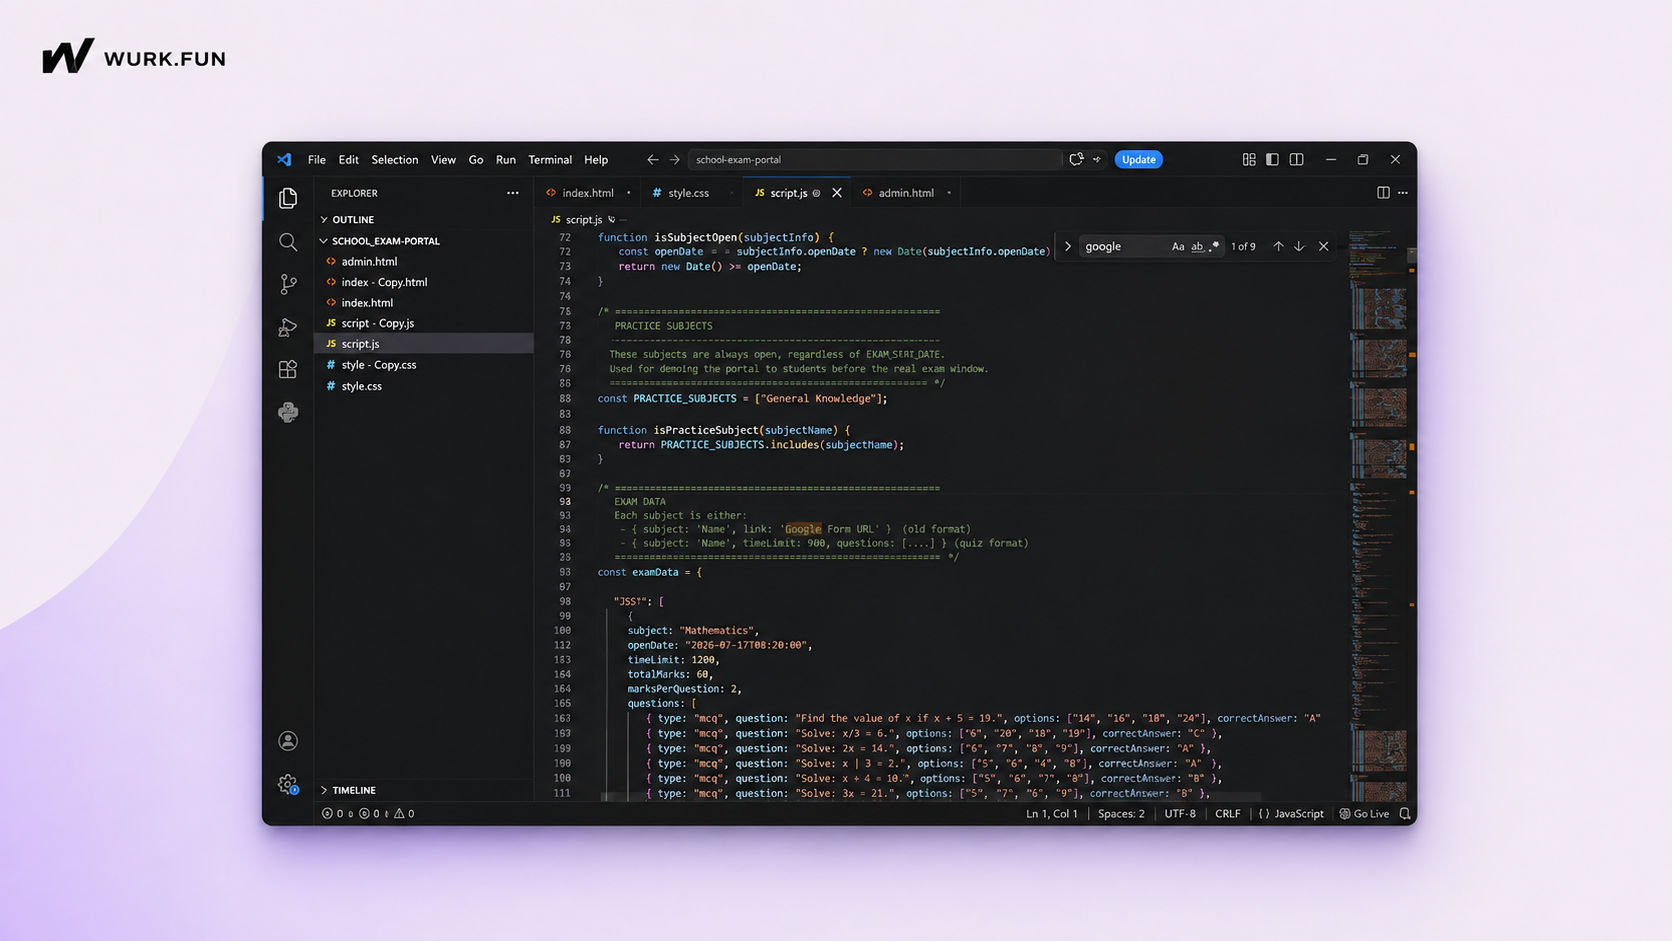Click Go Live in the status bar
The width and height of the screenshot is (1672, 941).
[1364, 814]
